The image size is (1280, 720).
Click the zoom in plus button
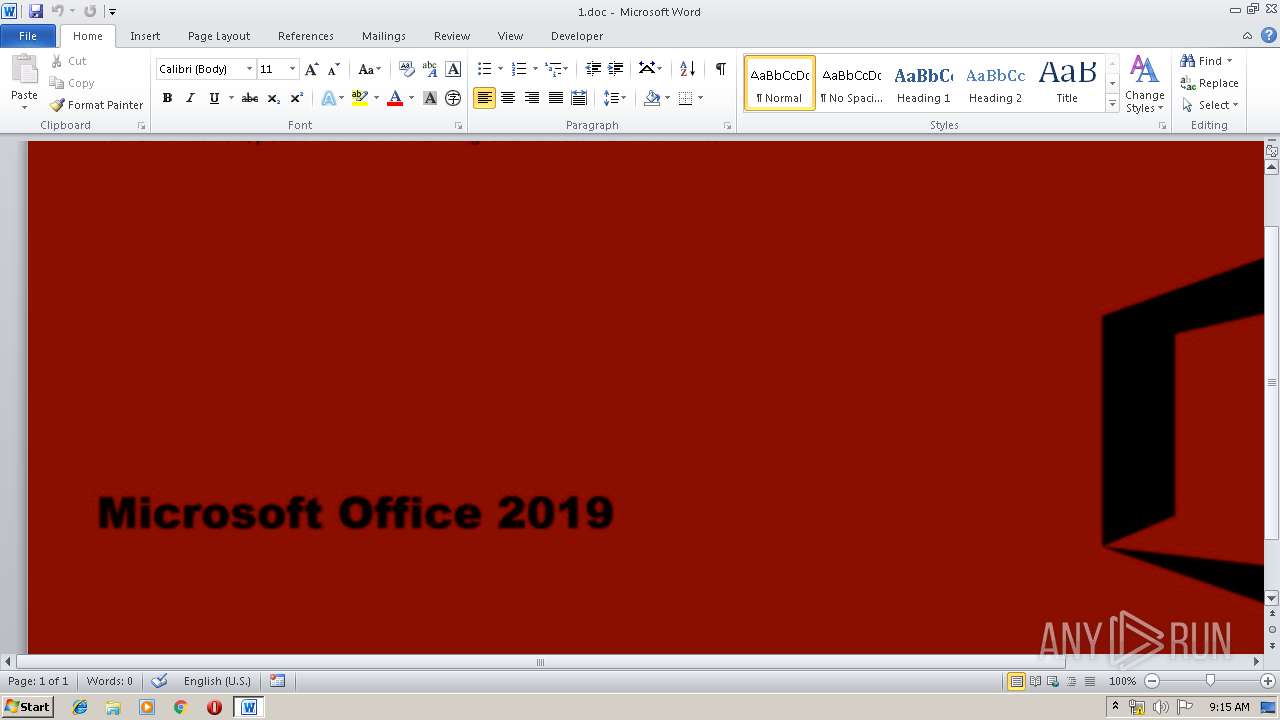click(1268, 681)
